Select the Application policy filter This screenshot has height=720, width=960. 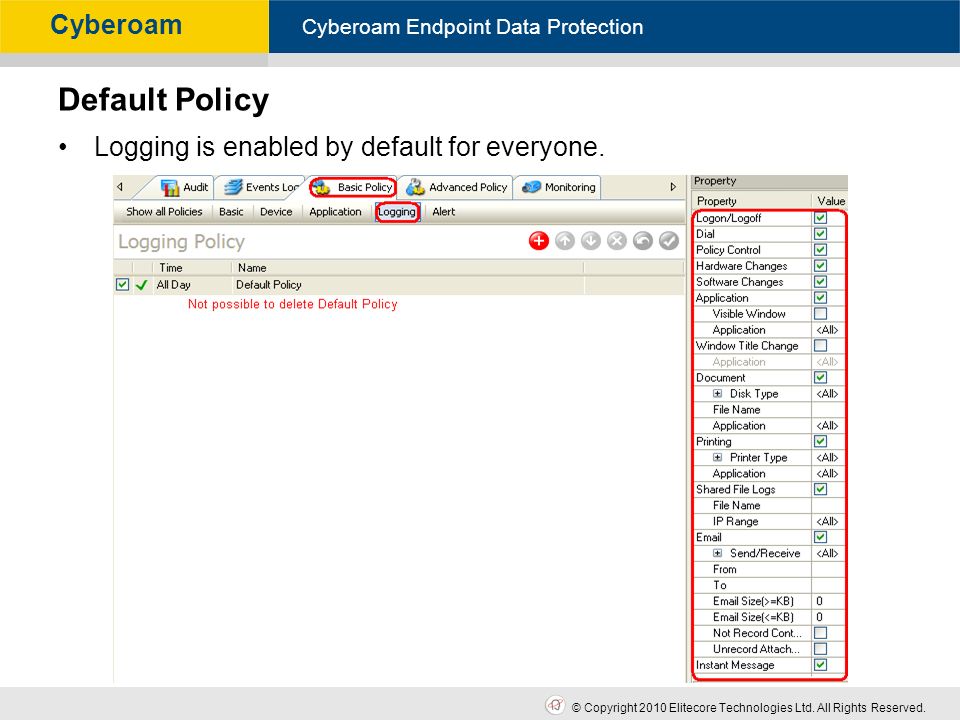point(335,212)
